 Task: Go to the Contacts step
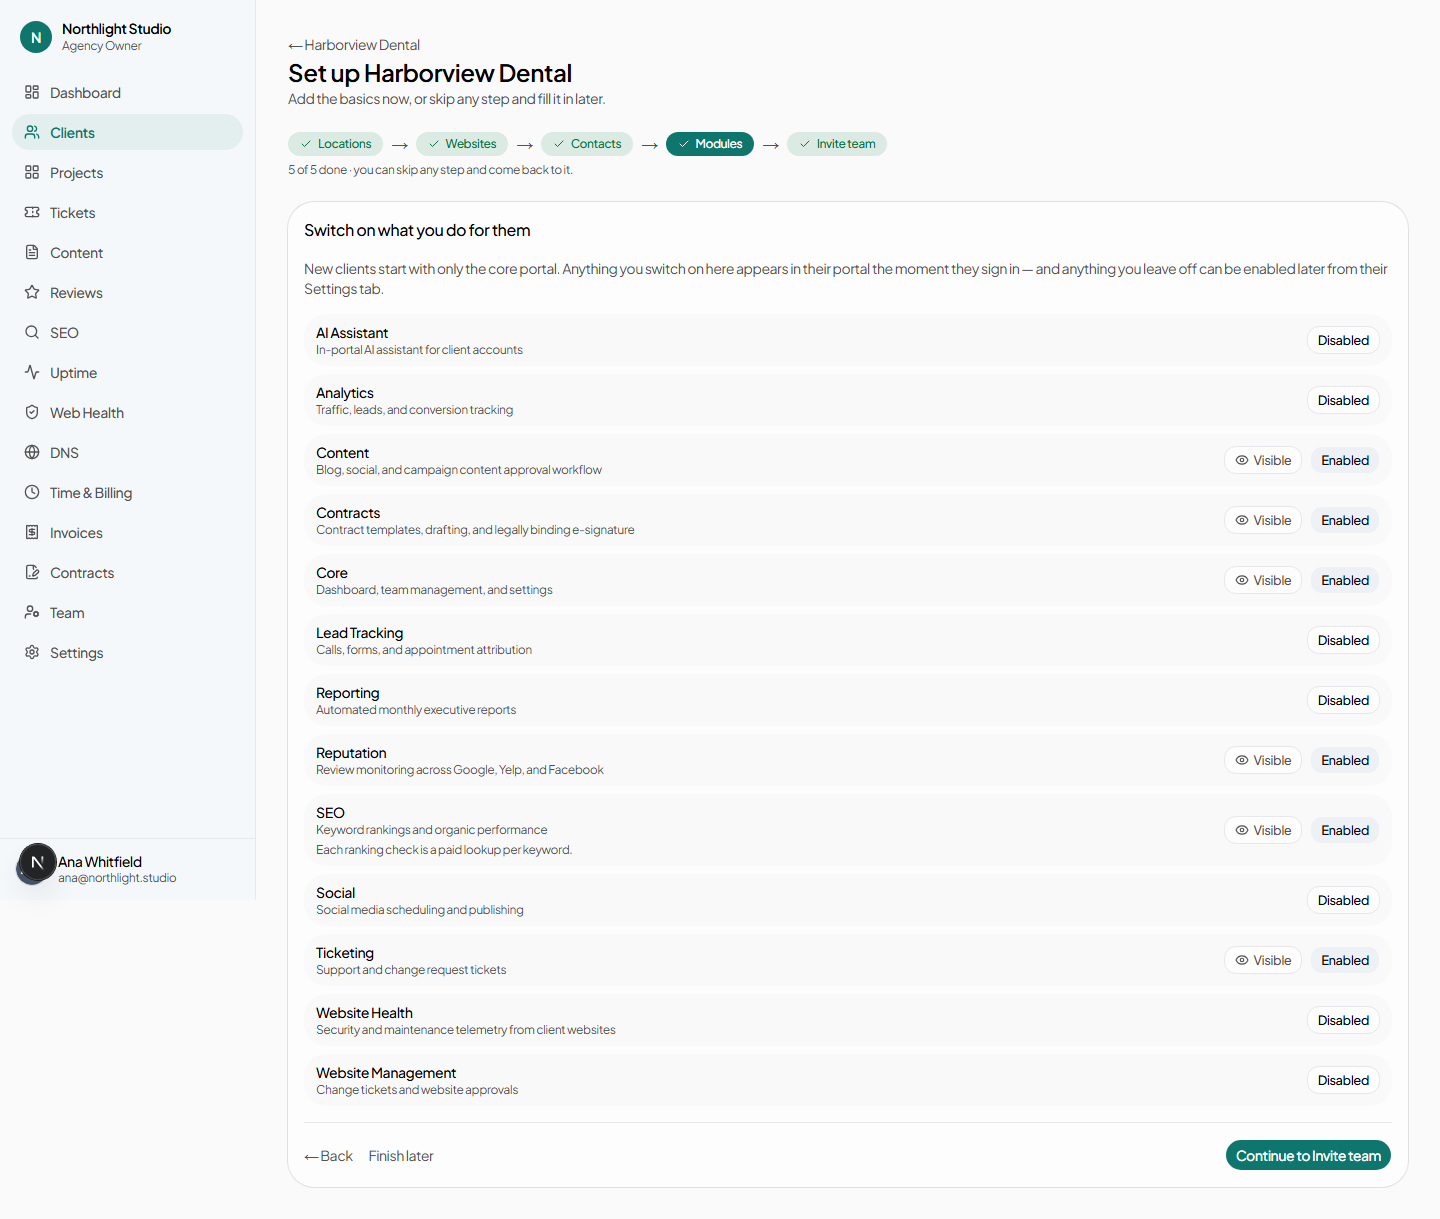(587, 144)
